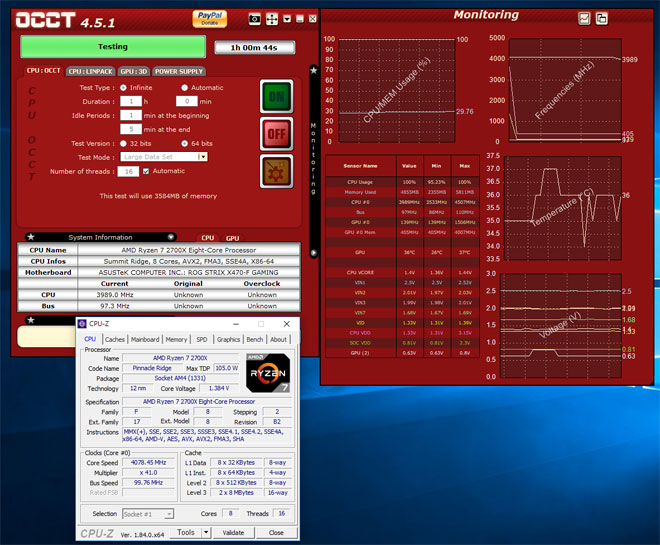Stop the test with the red OFF button

277,134
